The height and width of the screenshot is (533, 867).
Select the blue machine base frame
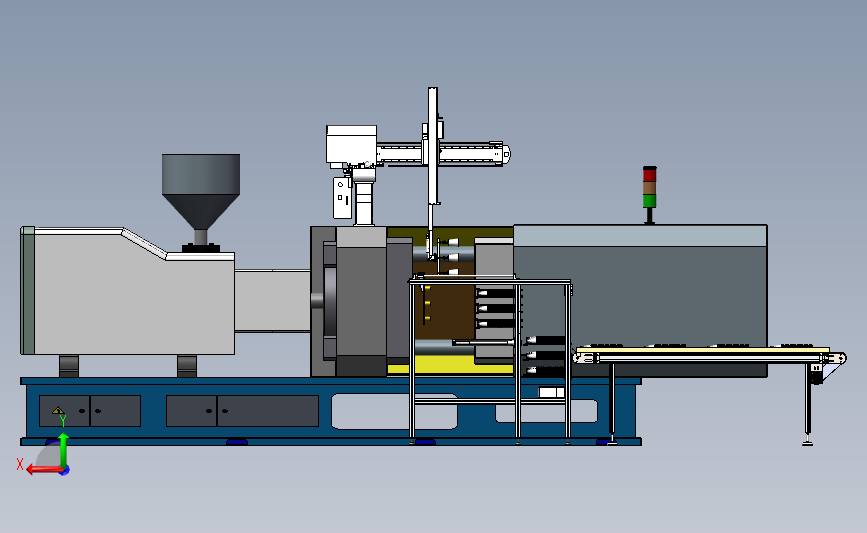coord(331,411)
